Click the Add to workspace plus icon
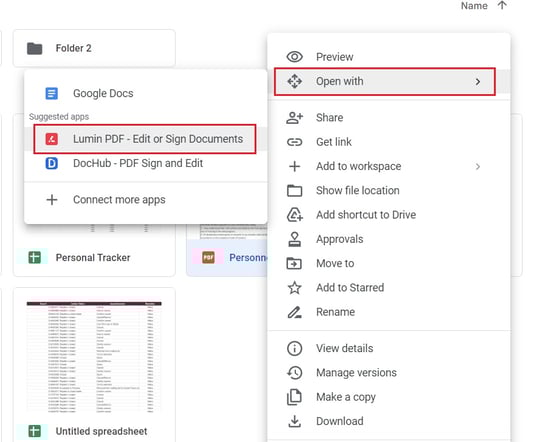Image resolution: width=545 pixels, height=442 pixels. 294,166
